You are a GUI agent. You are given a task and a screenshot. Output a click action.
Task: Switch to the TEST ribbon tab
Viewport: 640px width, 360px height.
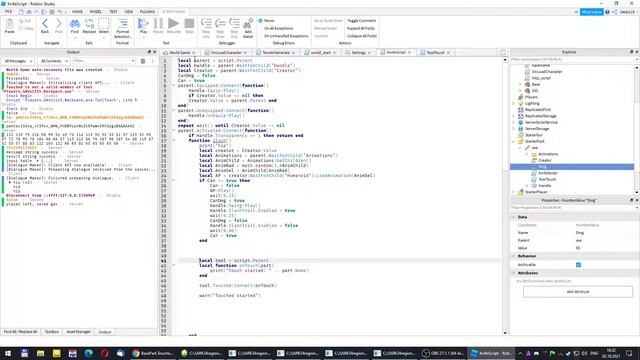tap(113, 11)
